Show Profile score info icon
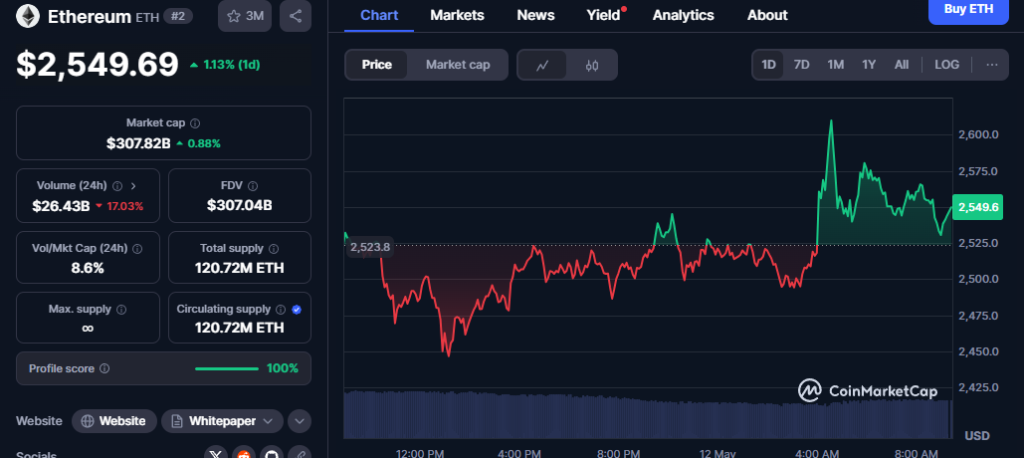This screenshot has width=1024, height=458. coord(104,368)
